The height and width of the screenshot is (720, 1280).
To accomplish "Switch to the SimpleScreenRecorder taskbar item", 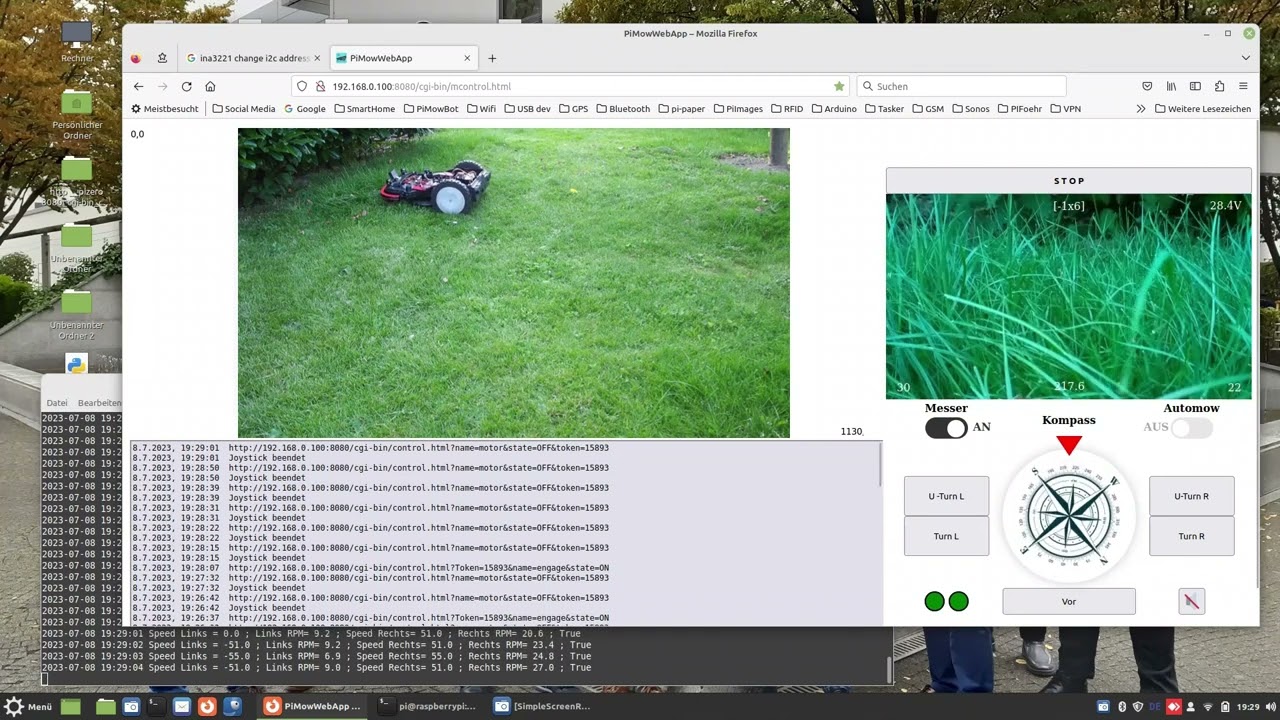I will coord(543,706).
